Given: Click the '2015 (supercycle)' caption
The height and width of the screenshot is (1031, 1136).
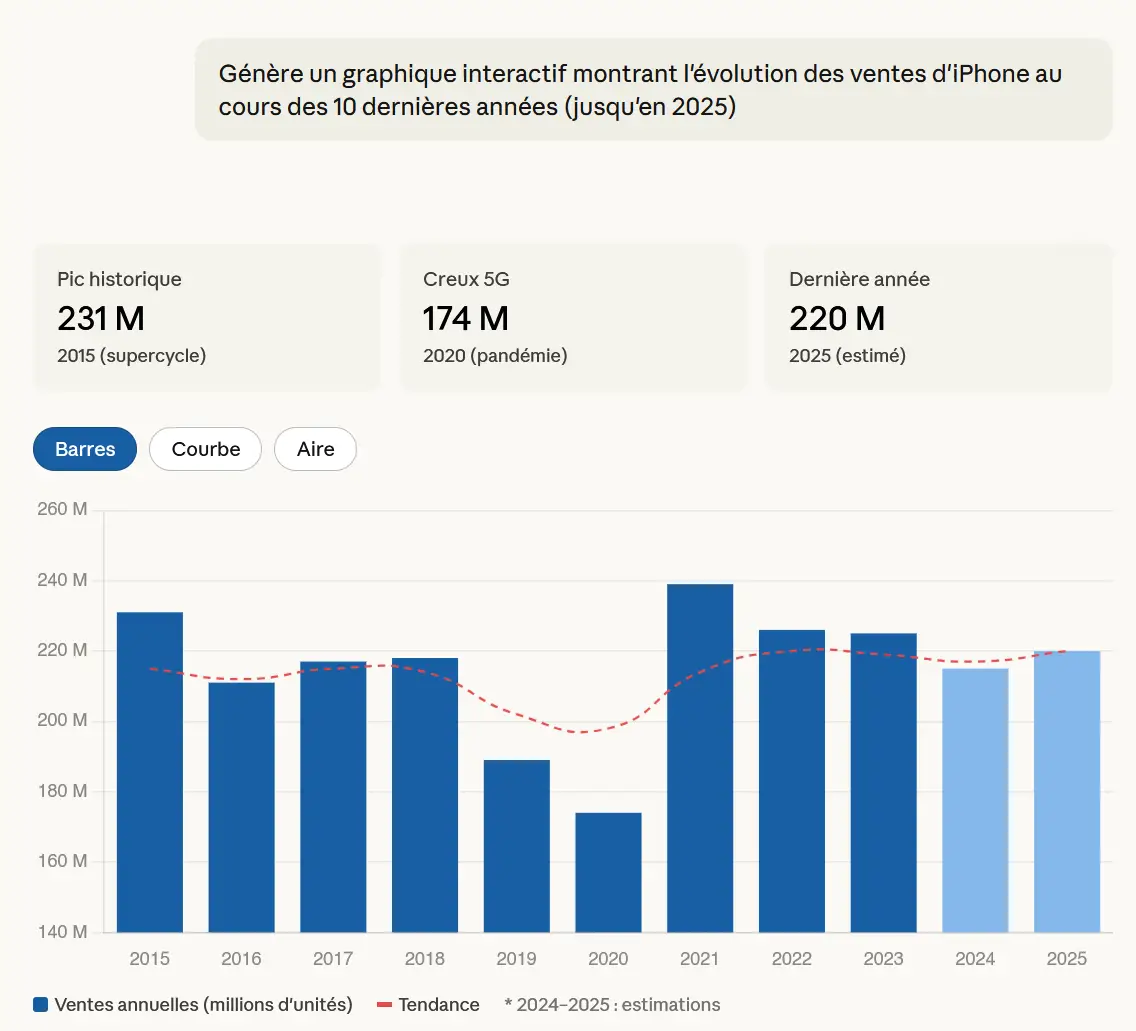Looking at the screenshot, I should [x=132, y=356].
